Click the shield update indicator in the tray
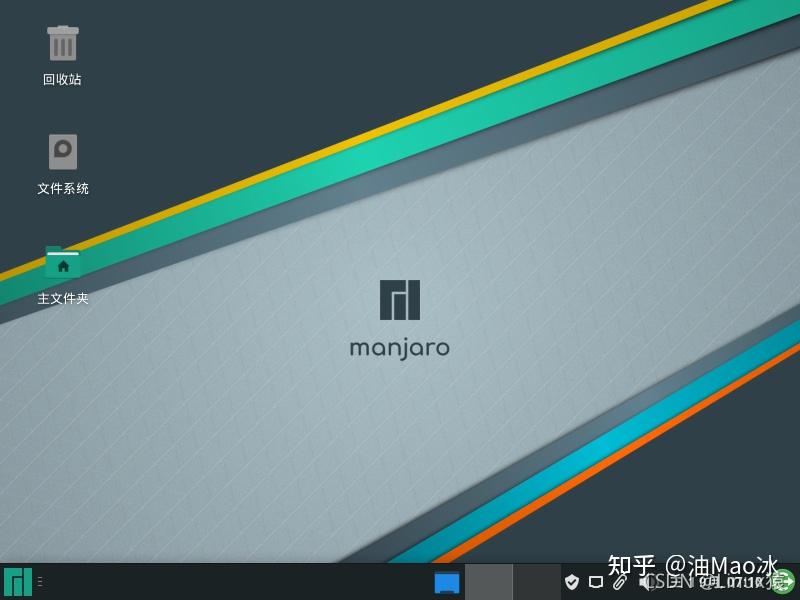Screen dimensions: 800x600 click(x=572, y=583)
